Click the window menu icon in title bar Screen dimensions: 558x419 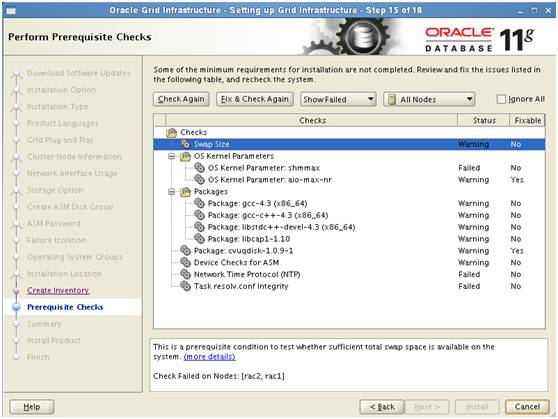click(11, 11)
